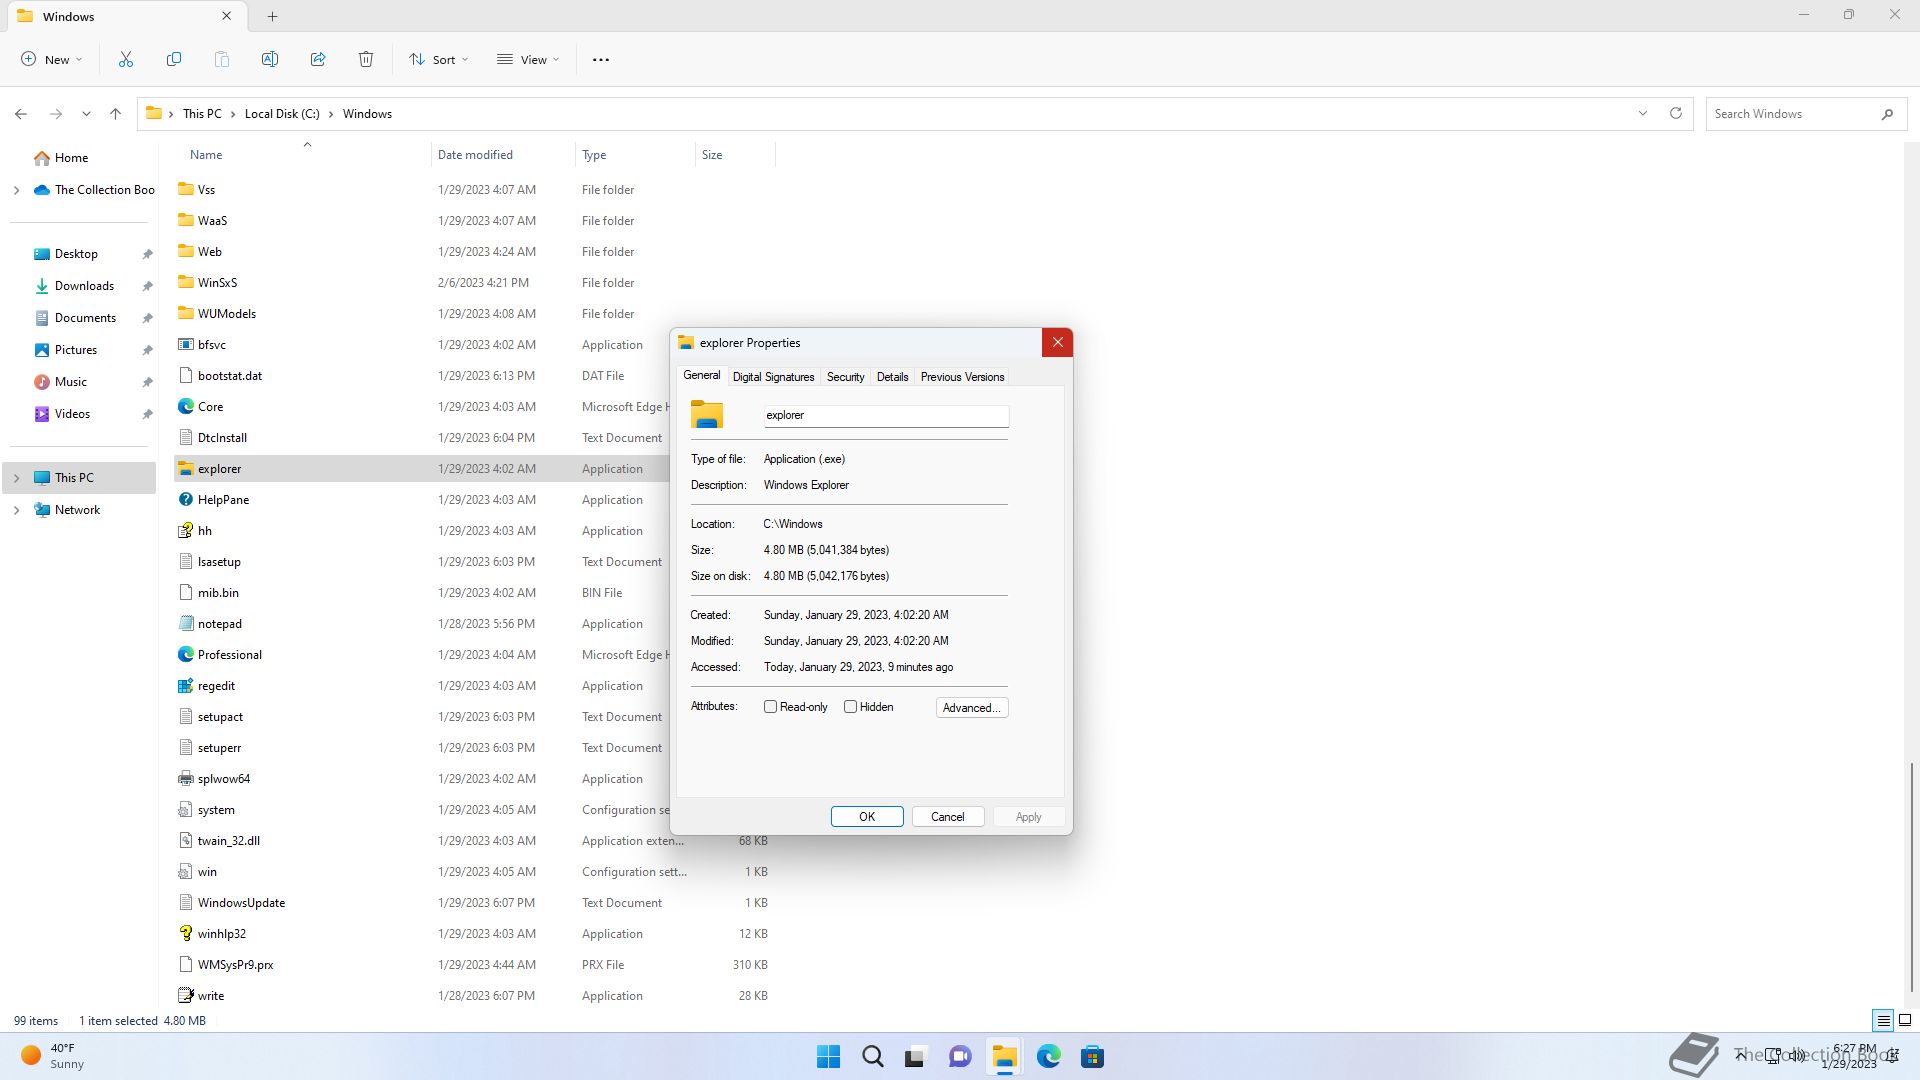Sort by the Date modified column header
1920x1080 pixels.
[x=503, y=155]
